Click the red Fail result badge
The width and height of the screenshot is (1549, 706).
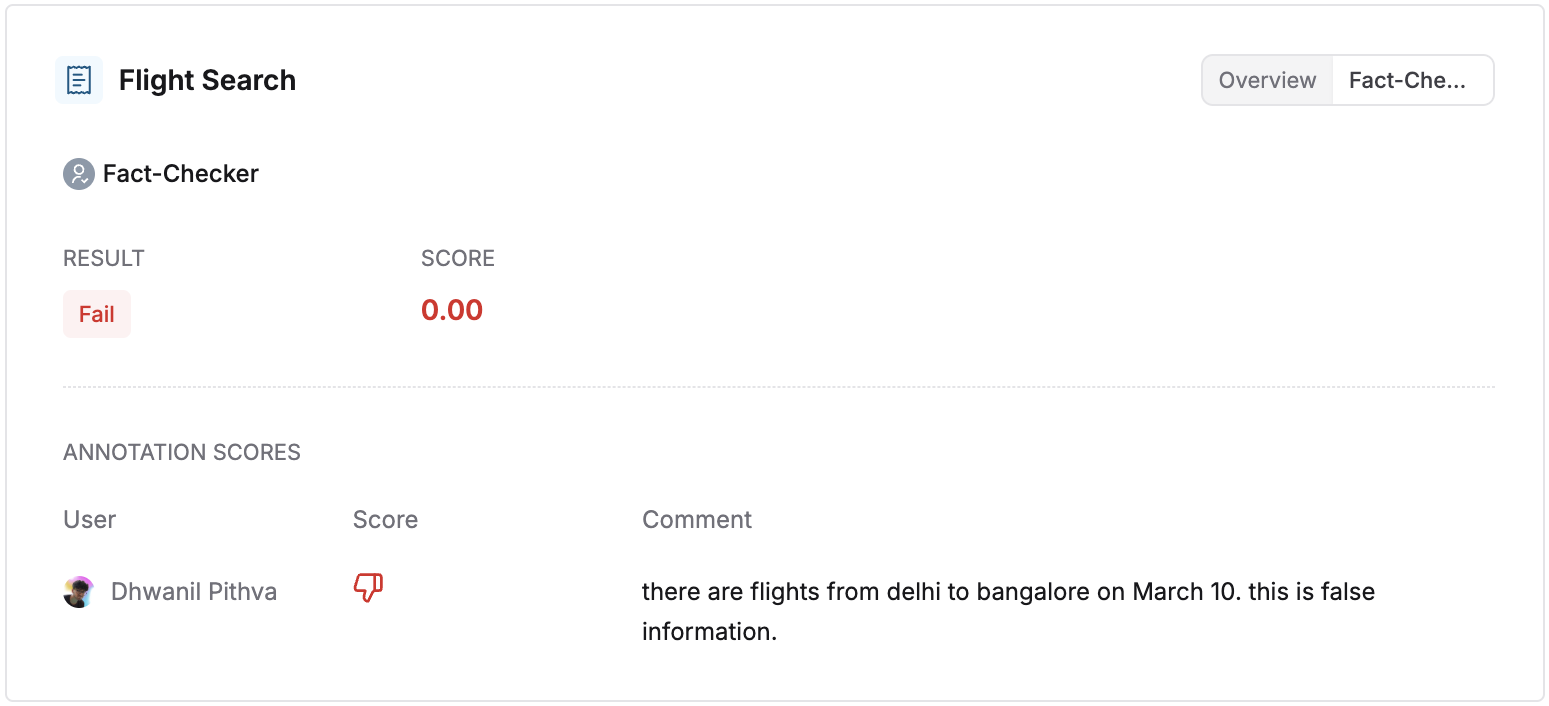[x=97, y=314]
